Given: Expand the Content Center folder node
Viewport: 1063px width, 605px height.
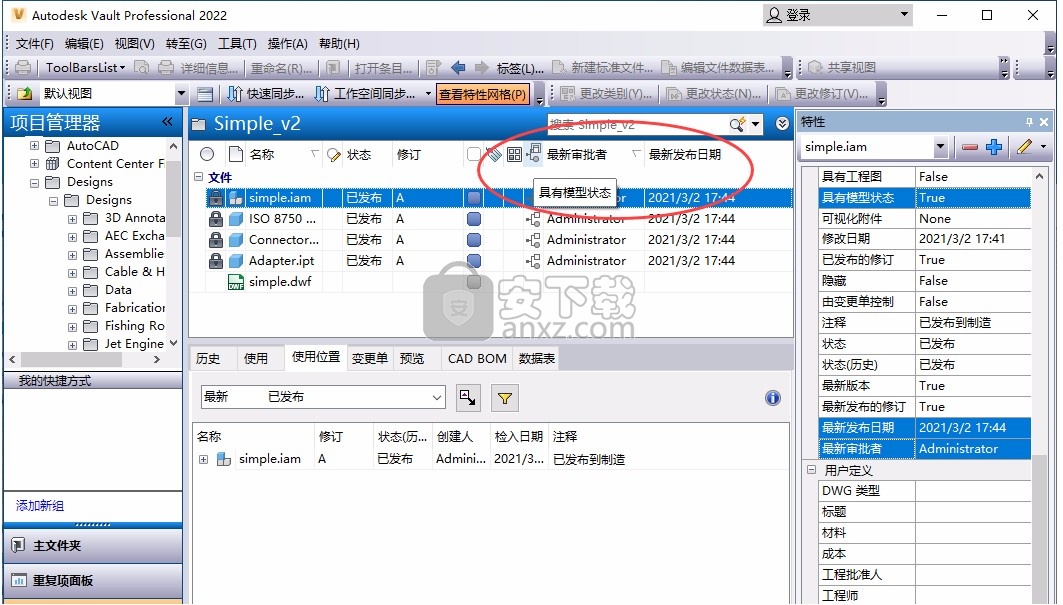Looking at the screenshot, I should 35,163.
